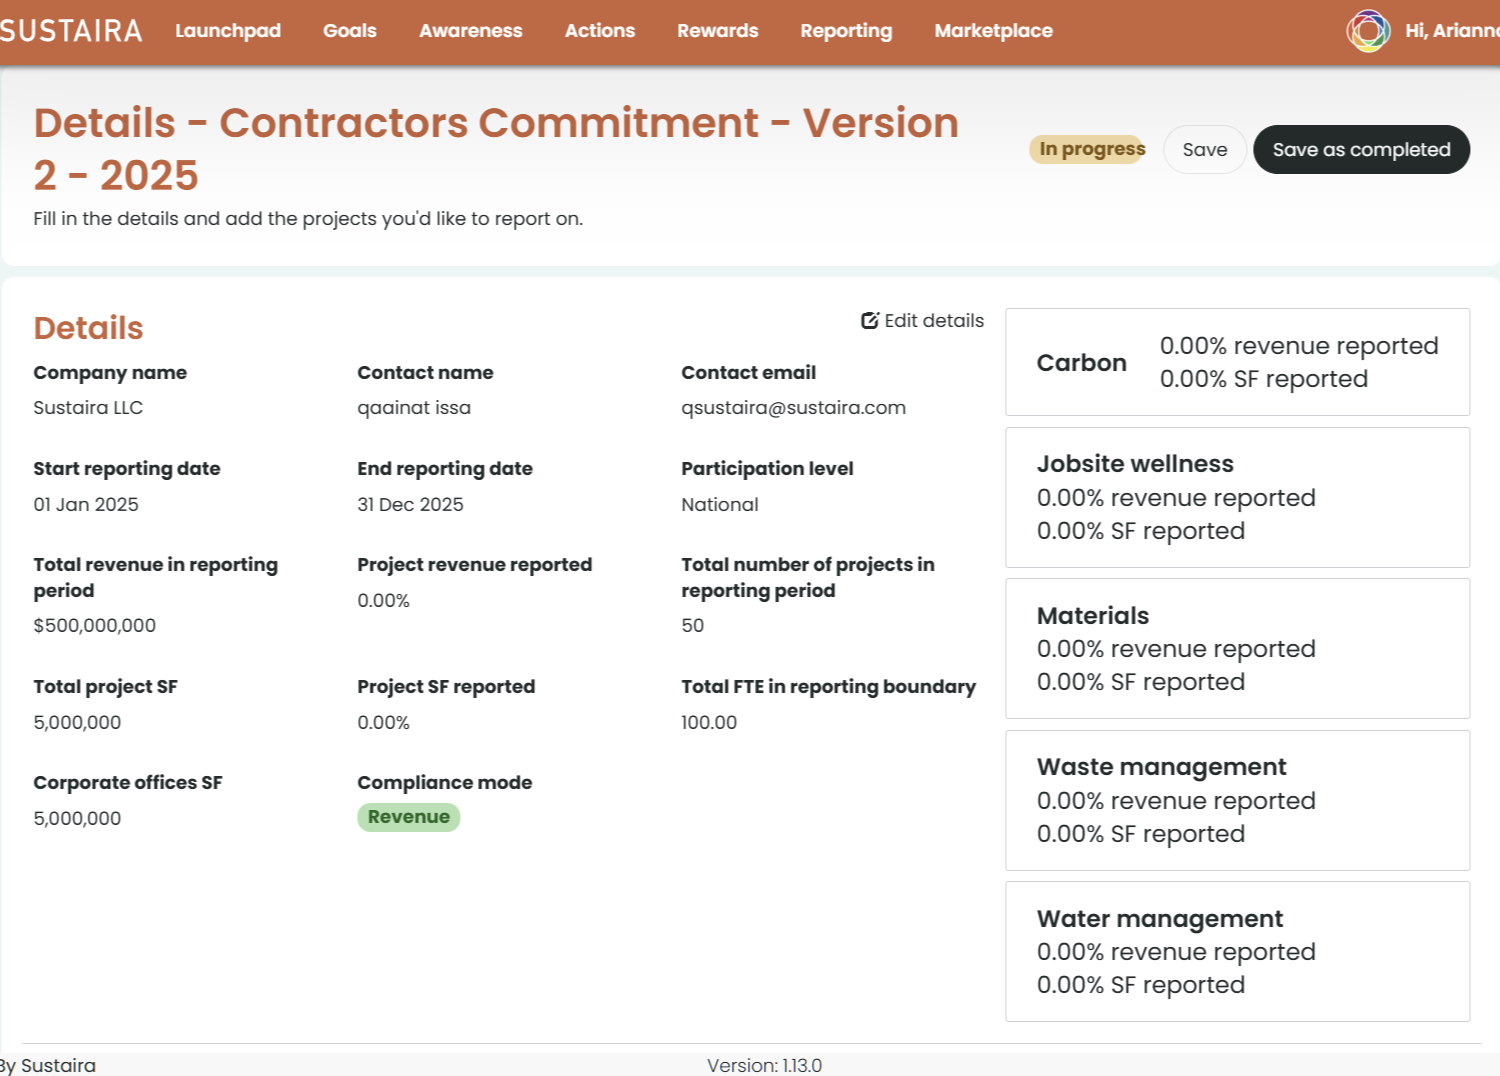The height and width of the screenshot is (1076, 1500).
Task: Click the Revenue compliance mode badge
Action: (x=409, y=817)
